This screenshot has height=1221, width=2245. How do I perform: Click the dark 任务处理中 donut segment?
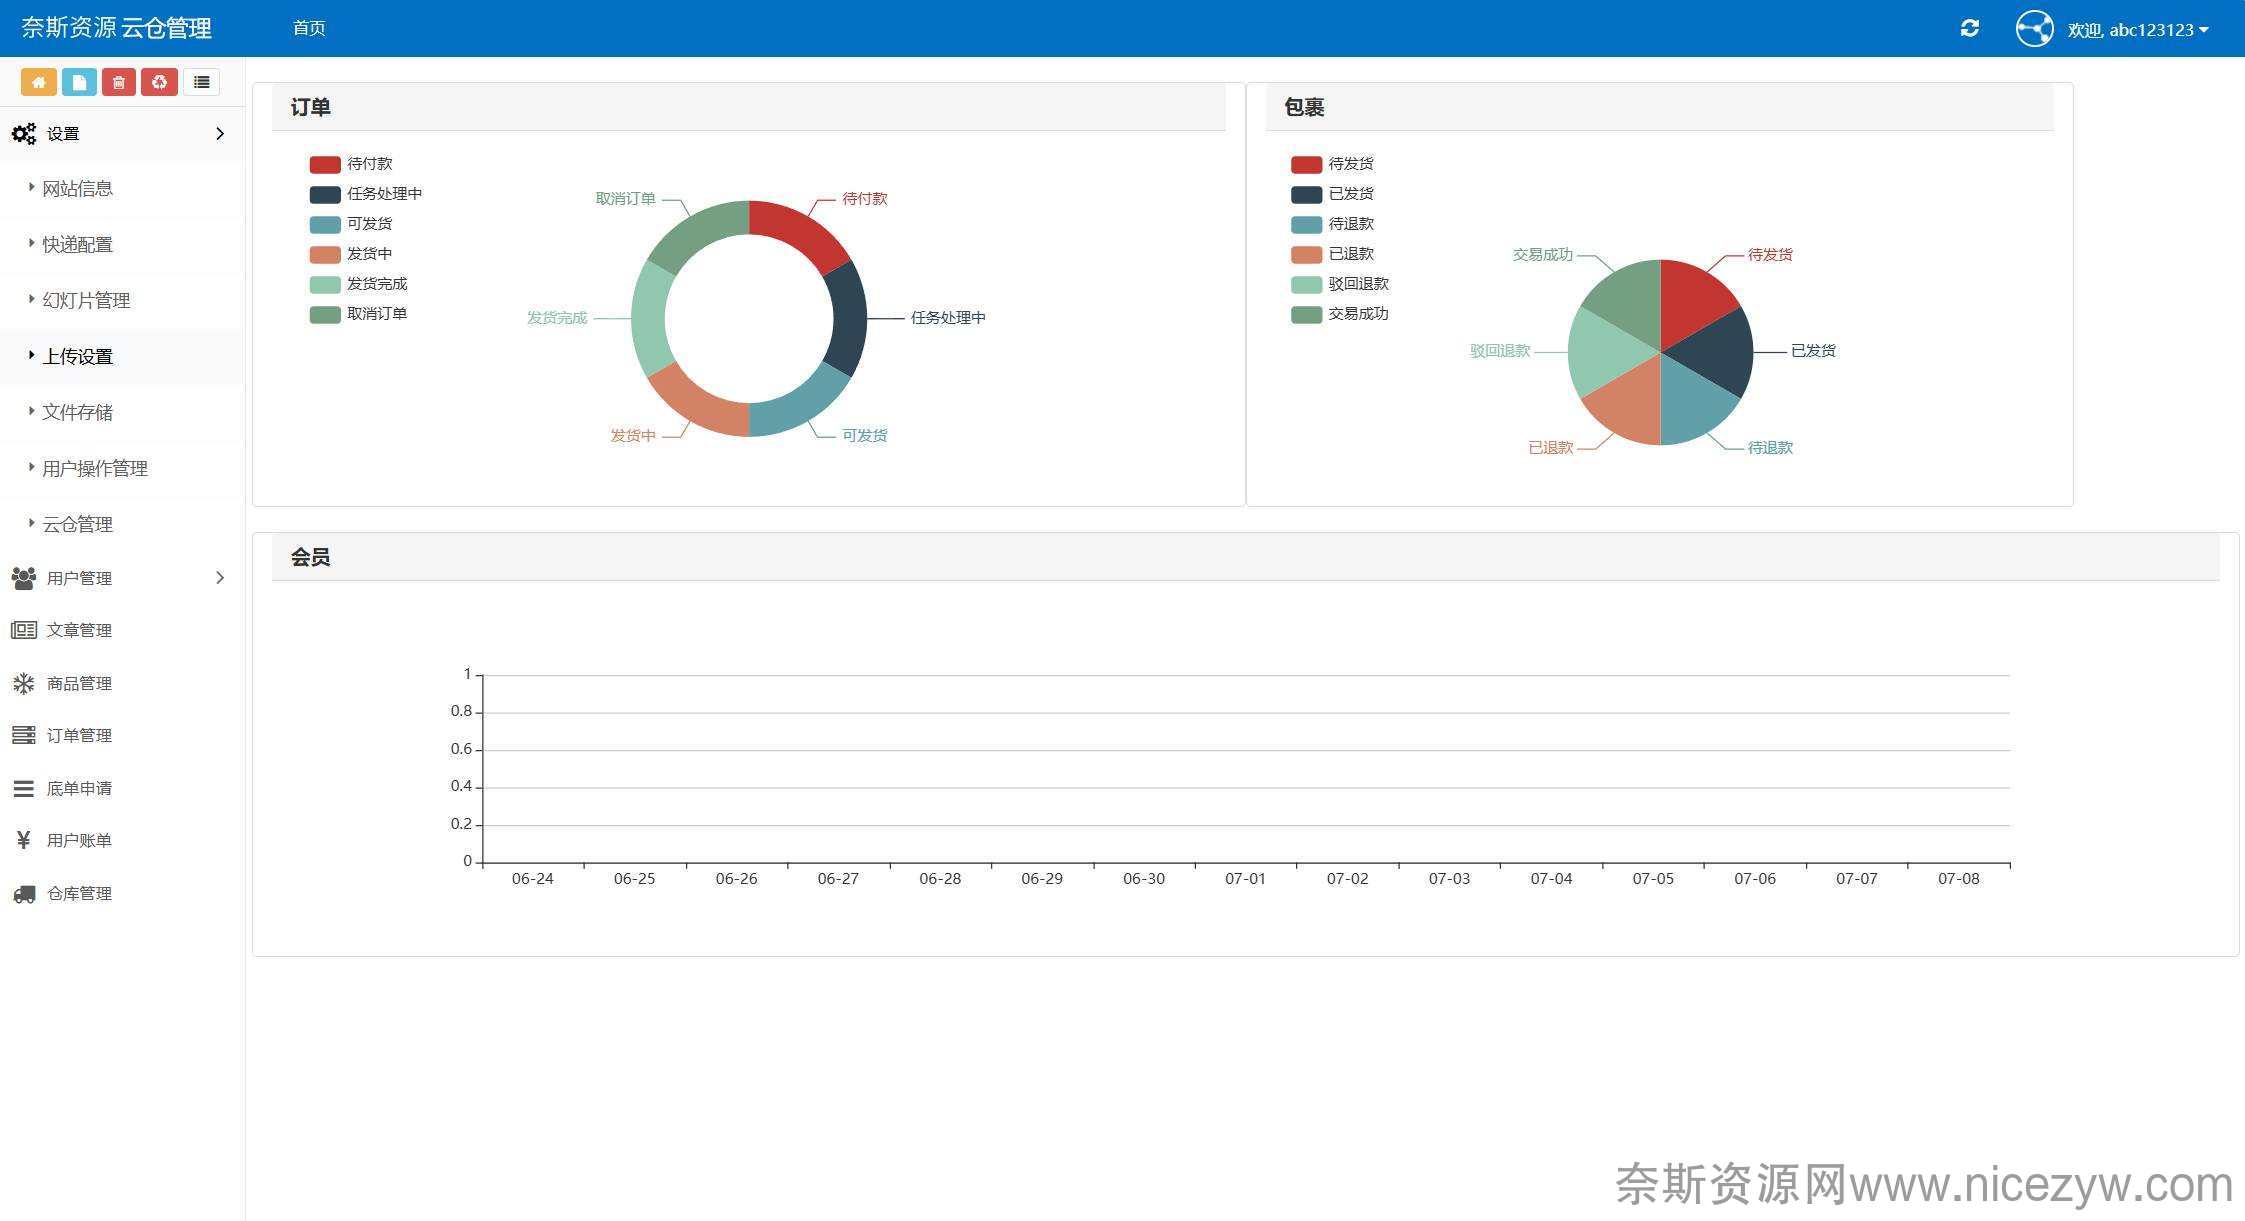pos(849,319)
